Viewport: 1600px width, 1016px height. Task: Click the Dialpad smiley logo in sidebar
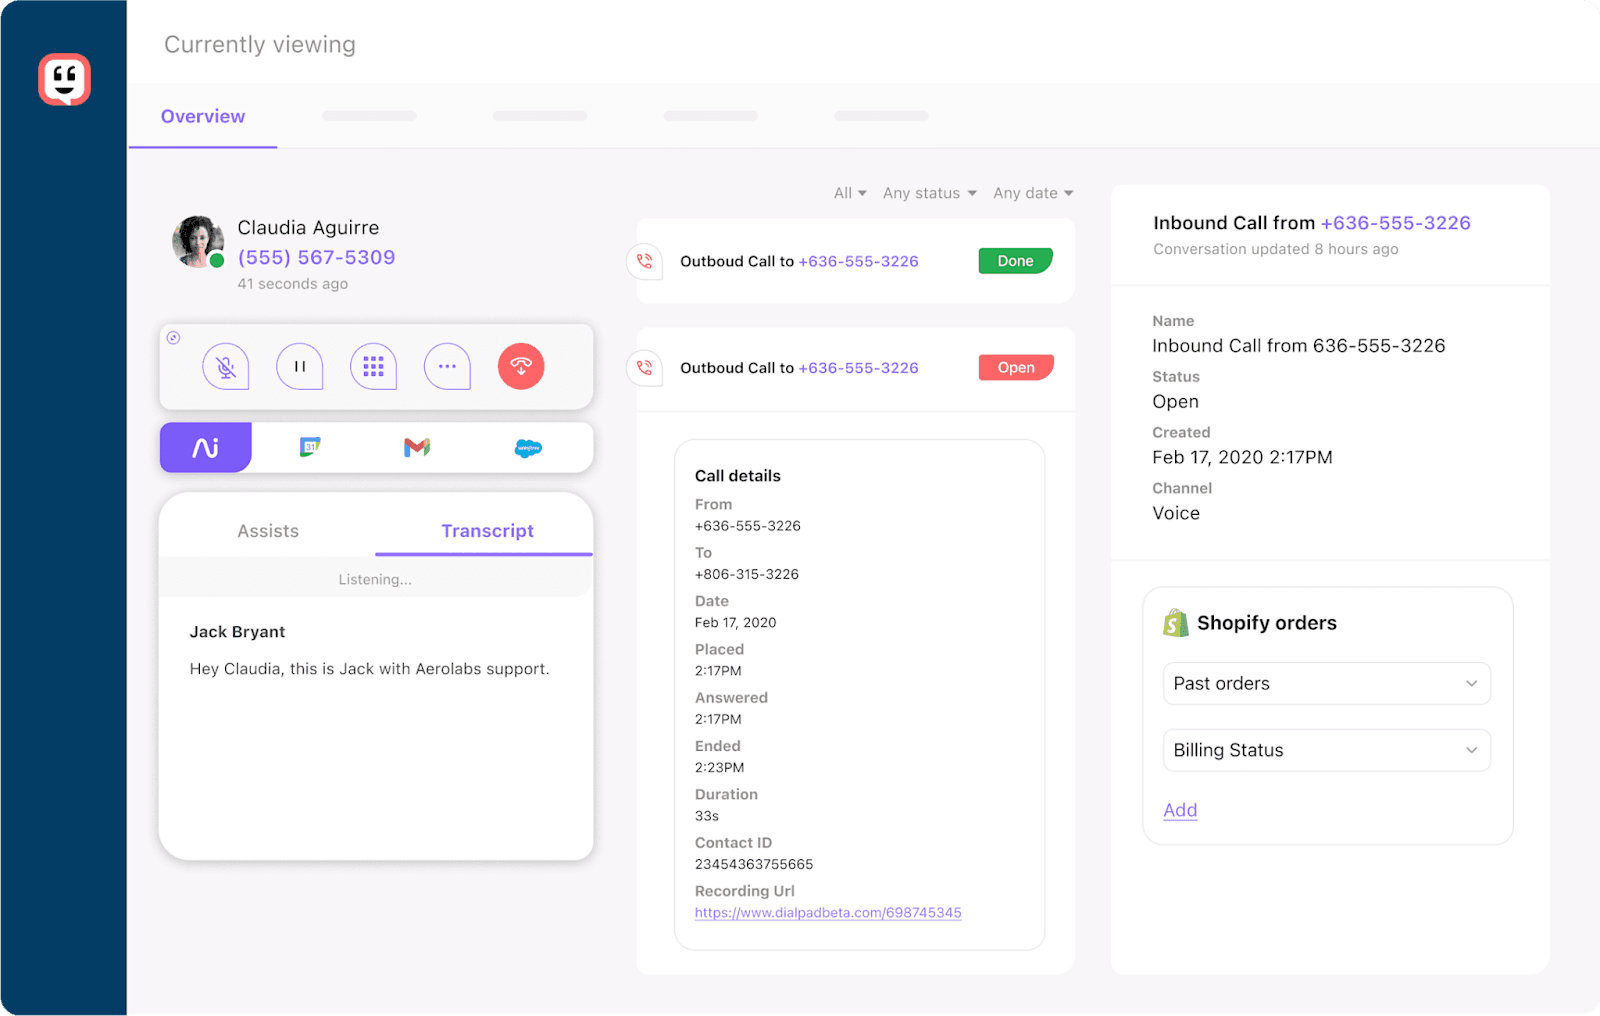tap(65, 79)
